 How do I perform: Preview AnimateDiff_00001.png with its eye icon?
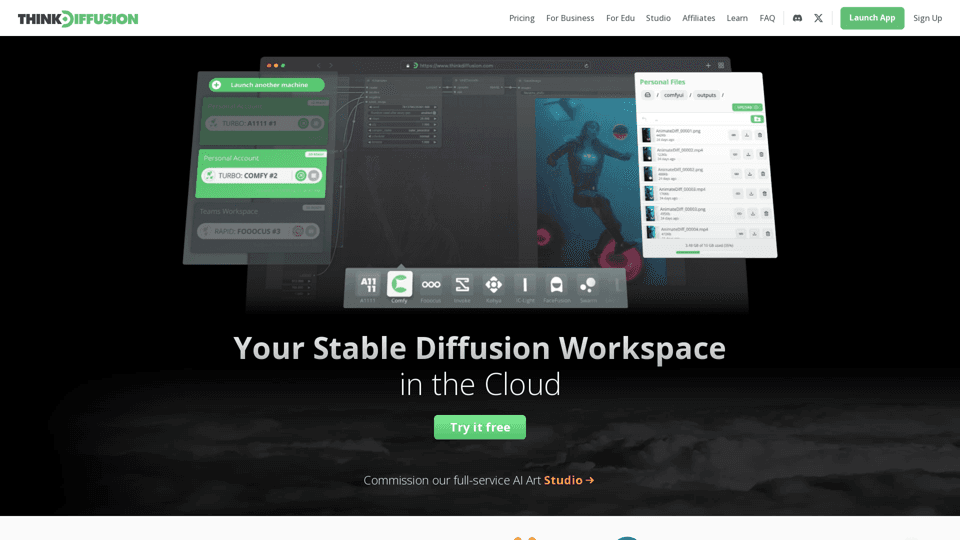click(x=733, y=135)
